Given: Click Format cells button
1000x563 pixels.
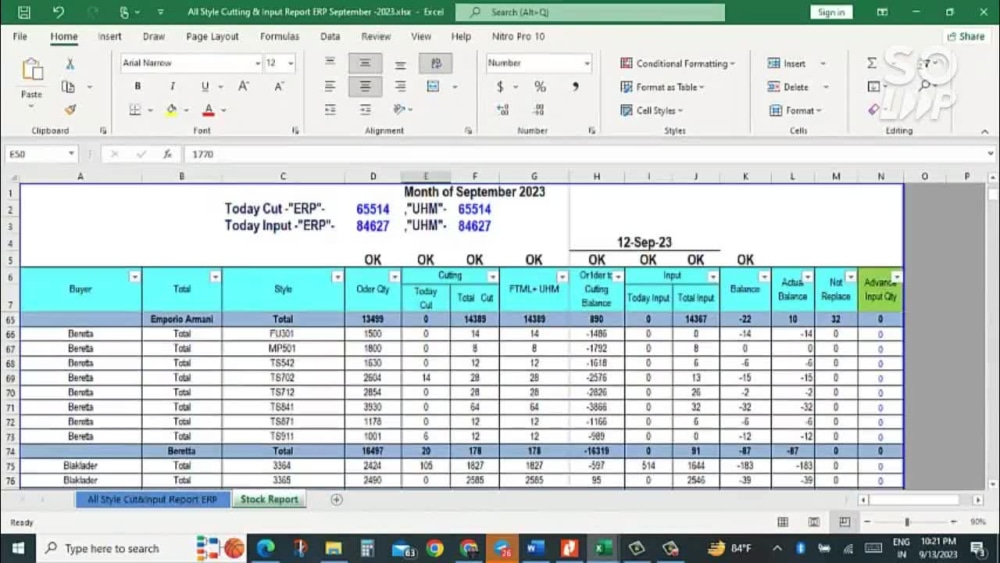Looking at the screenshot, I should (794, 110).
